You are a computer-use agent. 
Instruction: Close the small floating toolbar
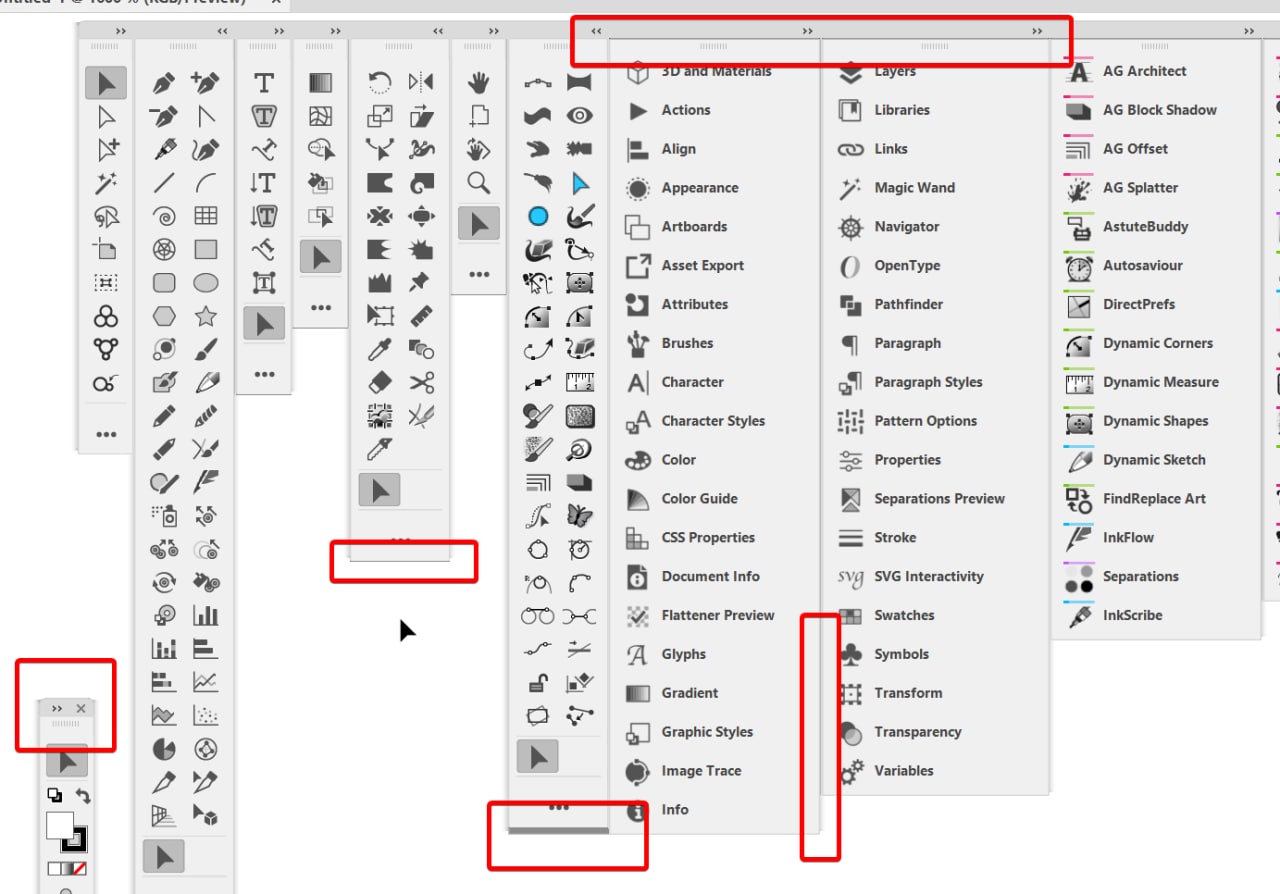(81, 708)
